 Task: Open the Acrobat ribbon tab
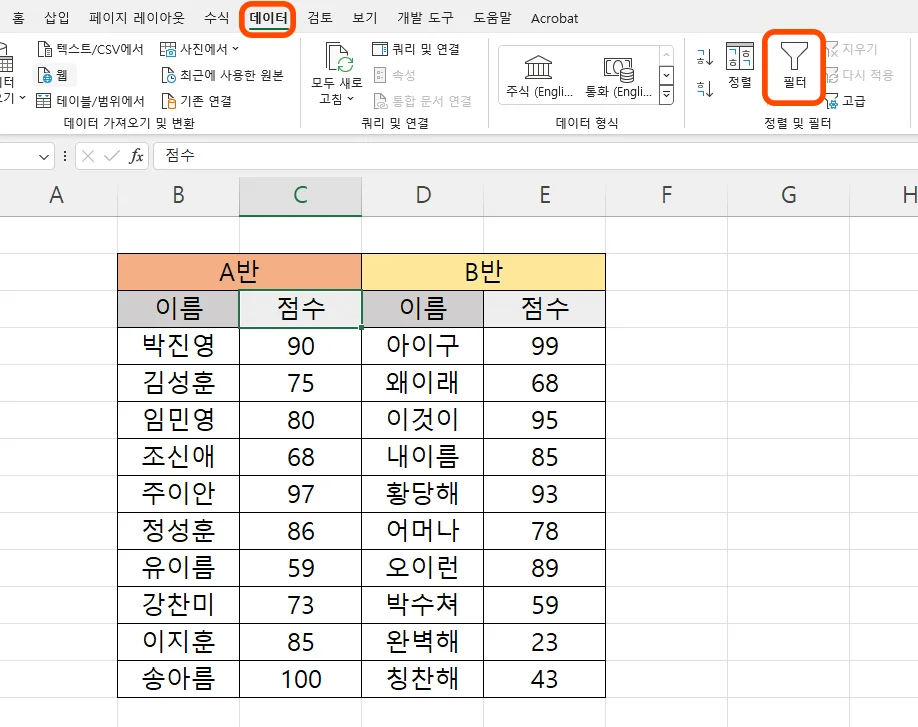554,17
